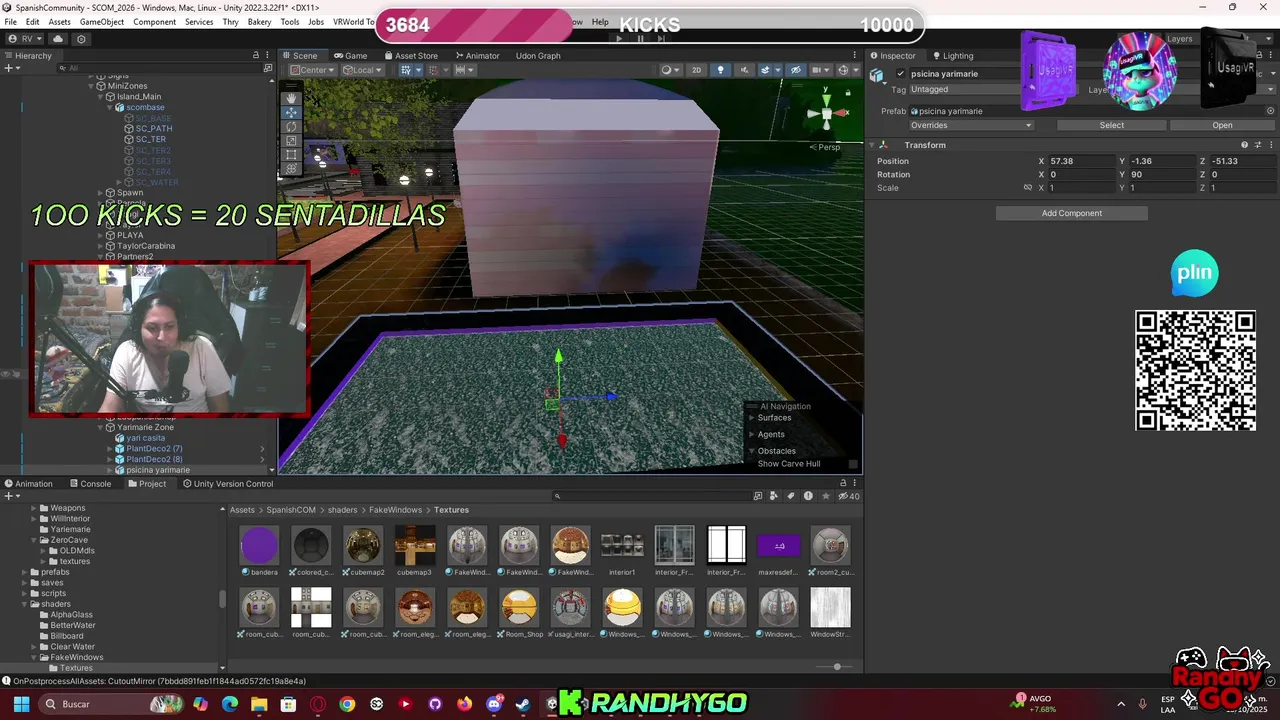Screen dimensions: 1280x720
Task: Toggle scene lighting bulb icon
Action: click(719, 70)
